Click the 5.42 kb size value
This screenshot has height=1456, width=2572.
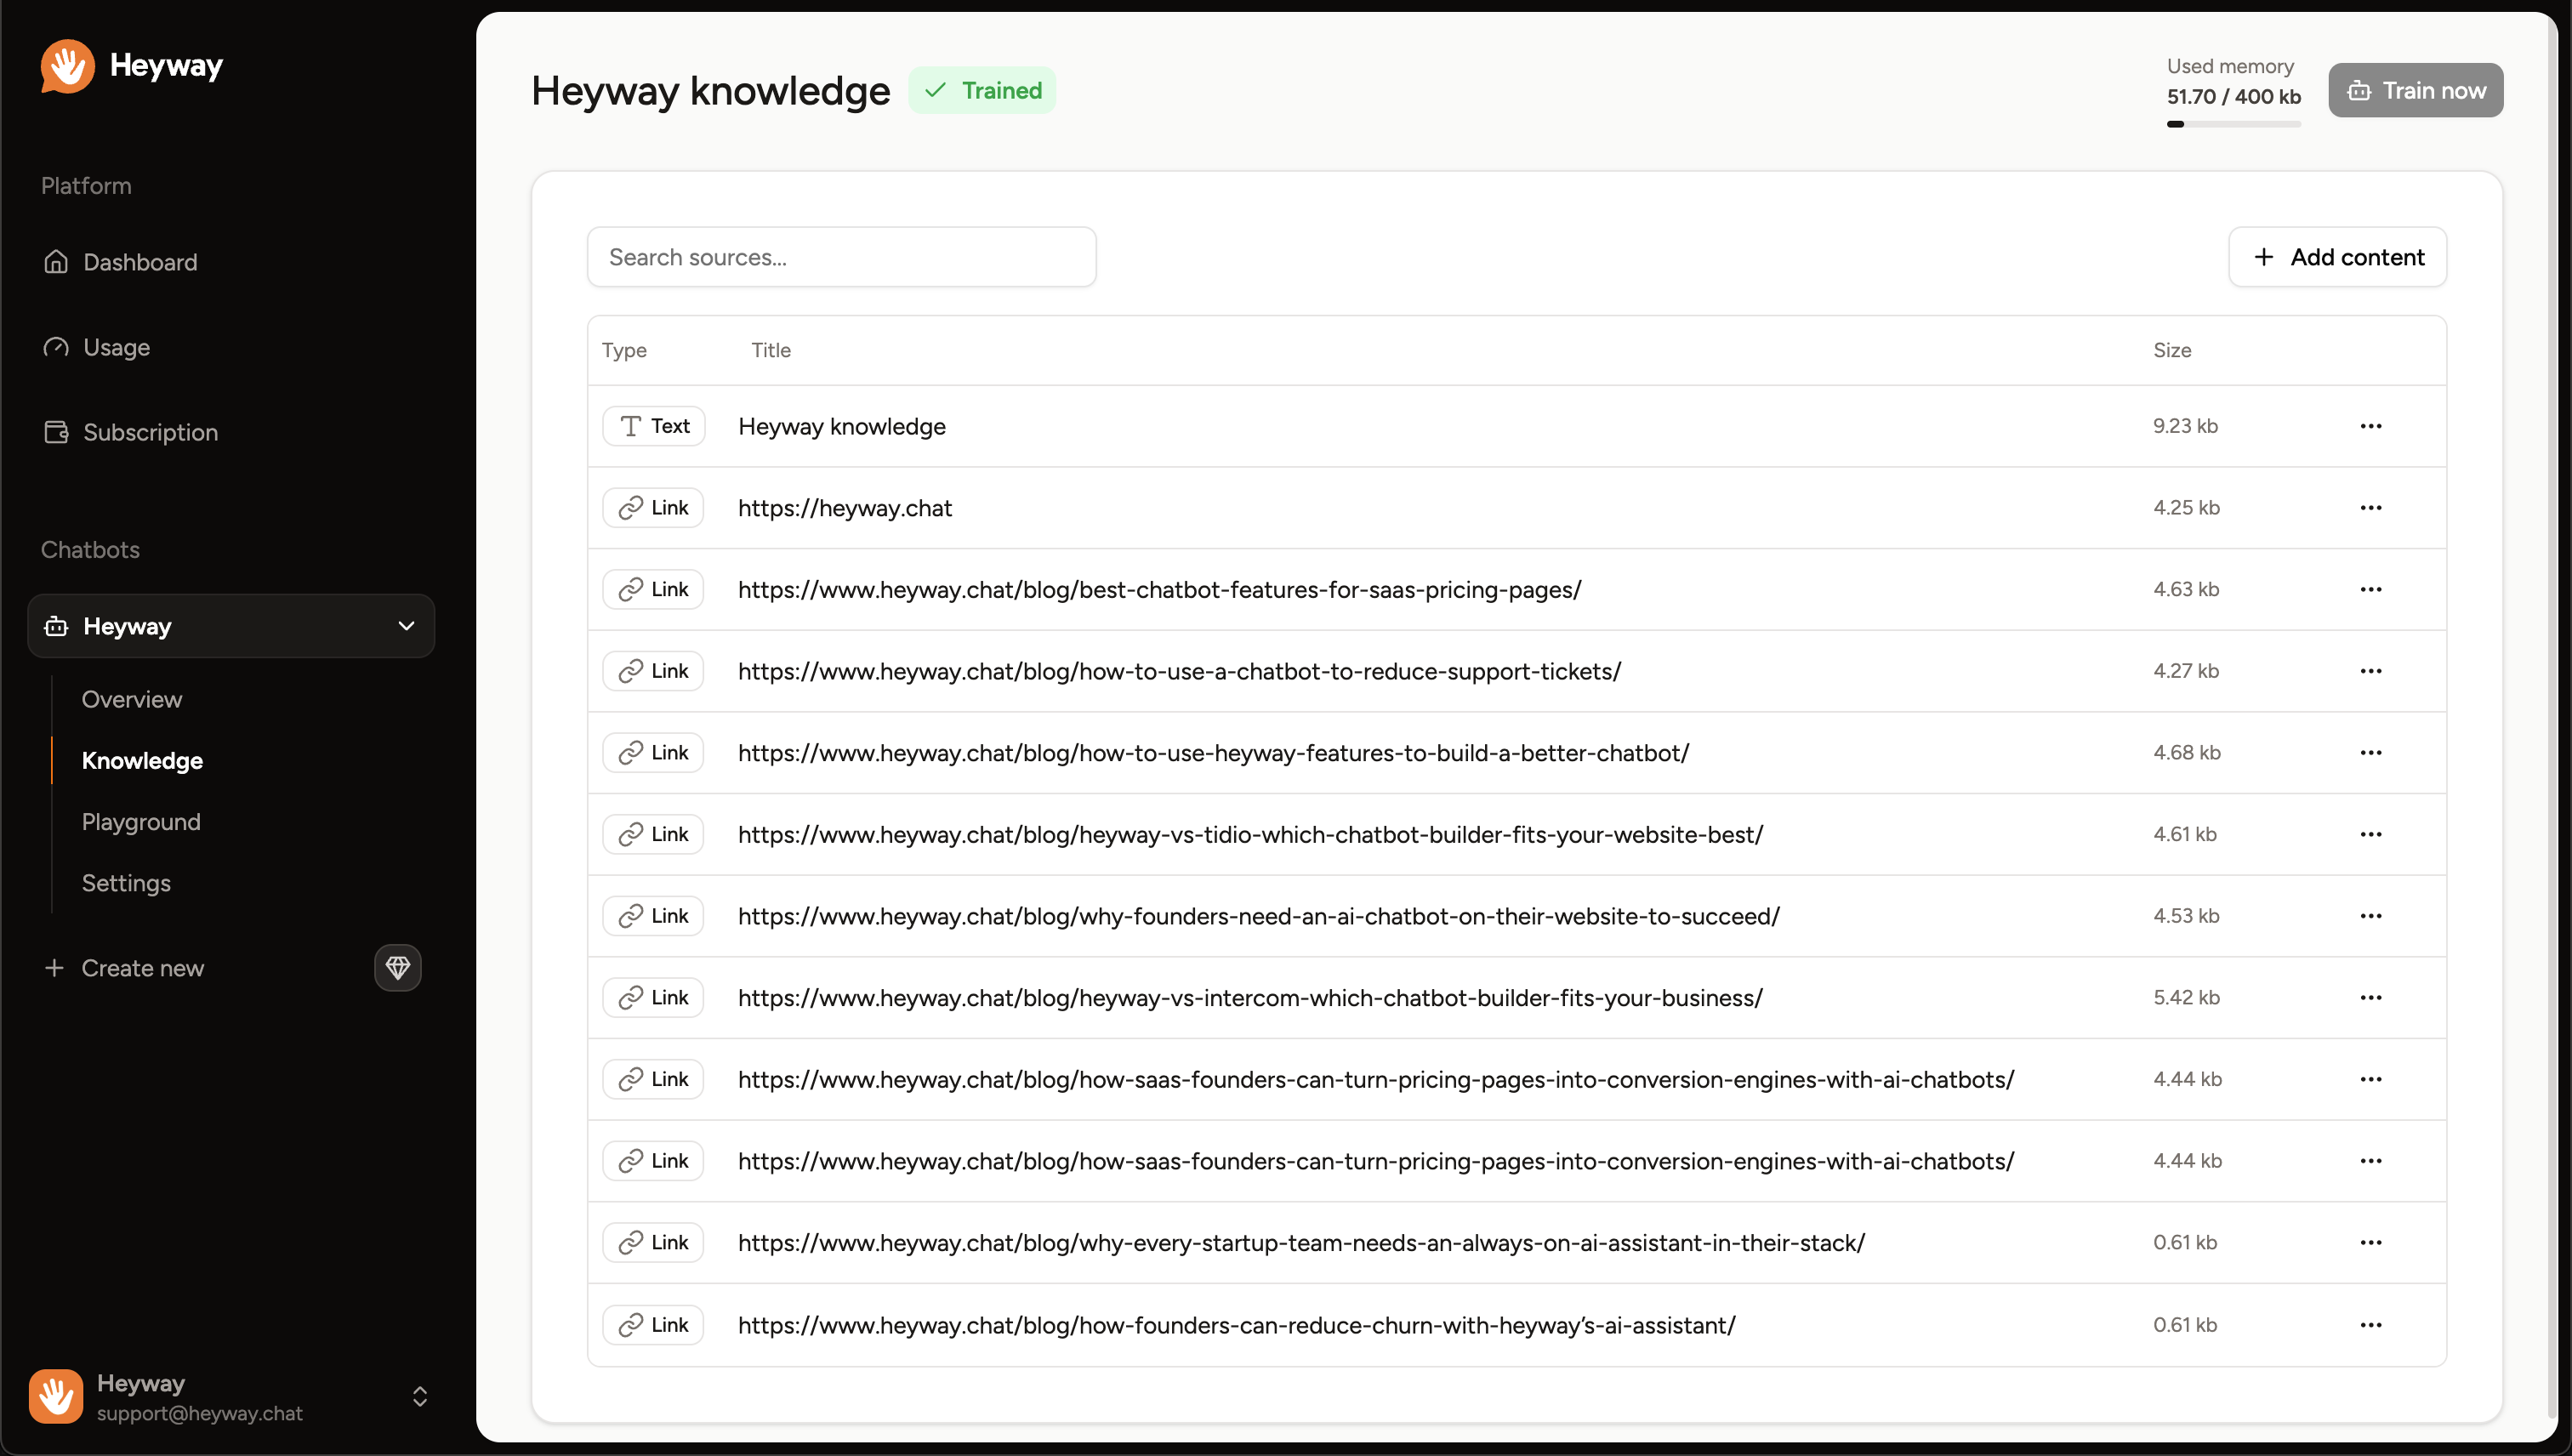click(2186, 998)
